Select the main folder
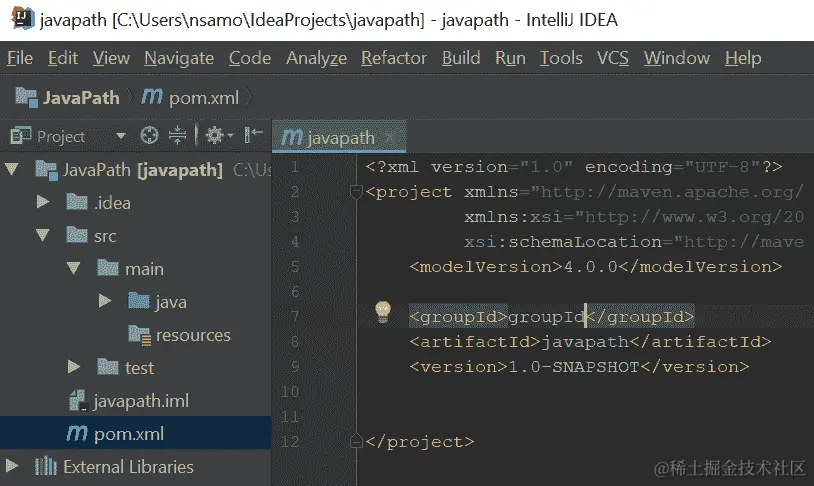 [144, 269]
